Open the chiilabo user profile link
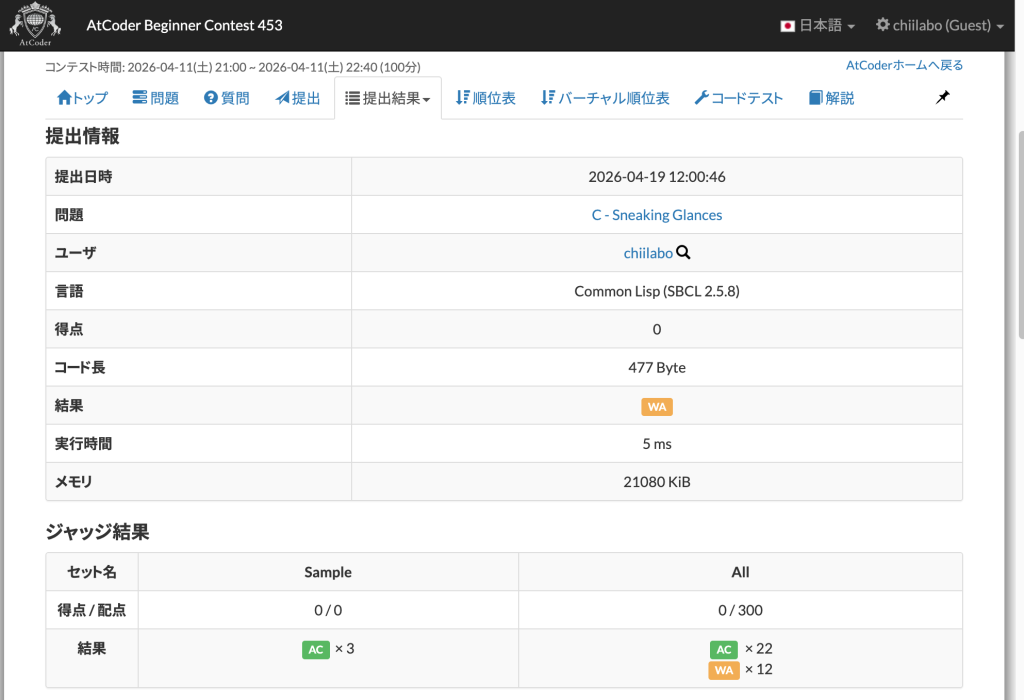The image size is (1024, 700). click(647, 253)
